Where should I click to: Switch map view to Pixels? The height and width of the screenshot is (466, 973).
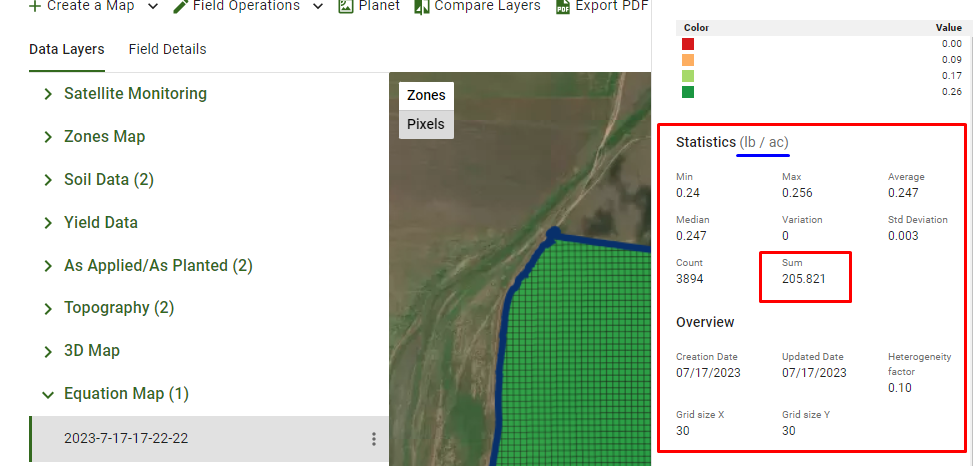426,125
